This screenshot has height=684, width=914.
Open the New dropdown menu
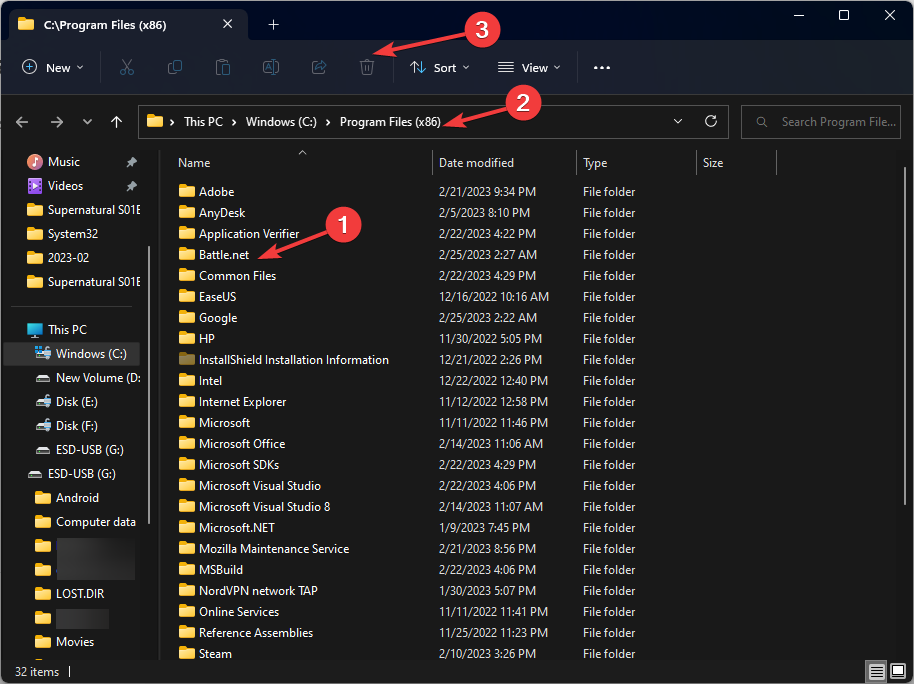coord(53,68)
